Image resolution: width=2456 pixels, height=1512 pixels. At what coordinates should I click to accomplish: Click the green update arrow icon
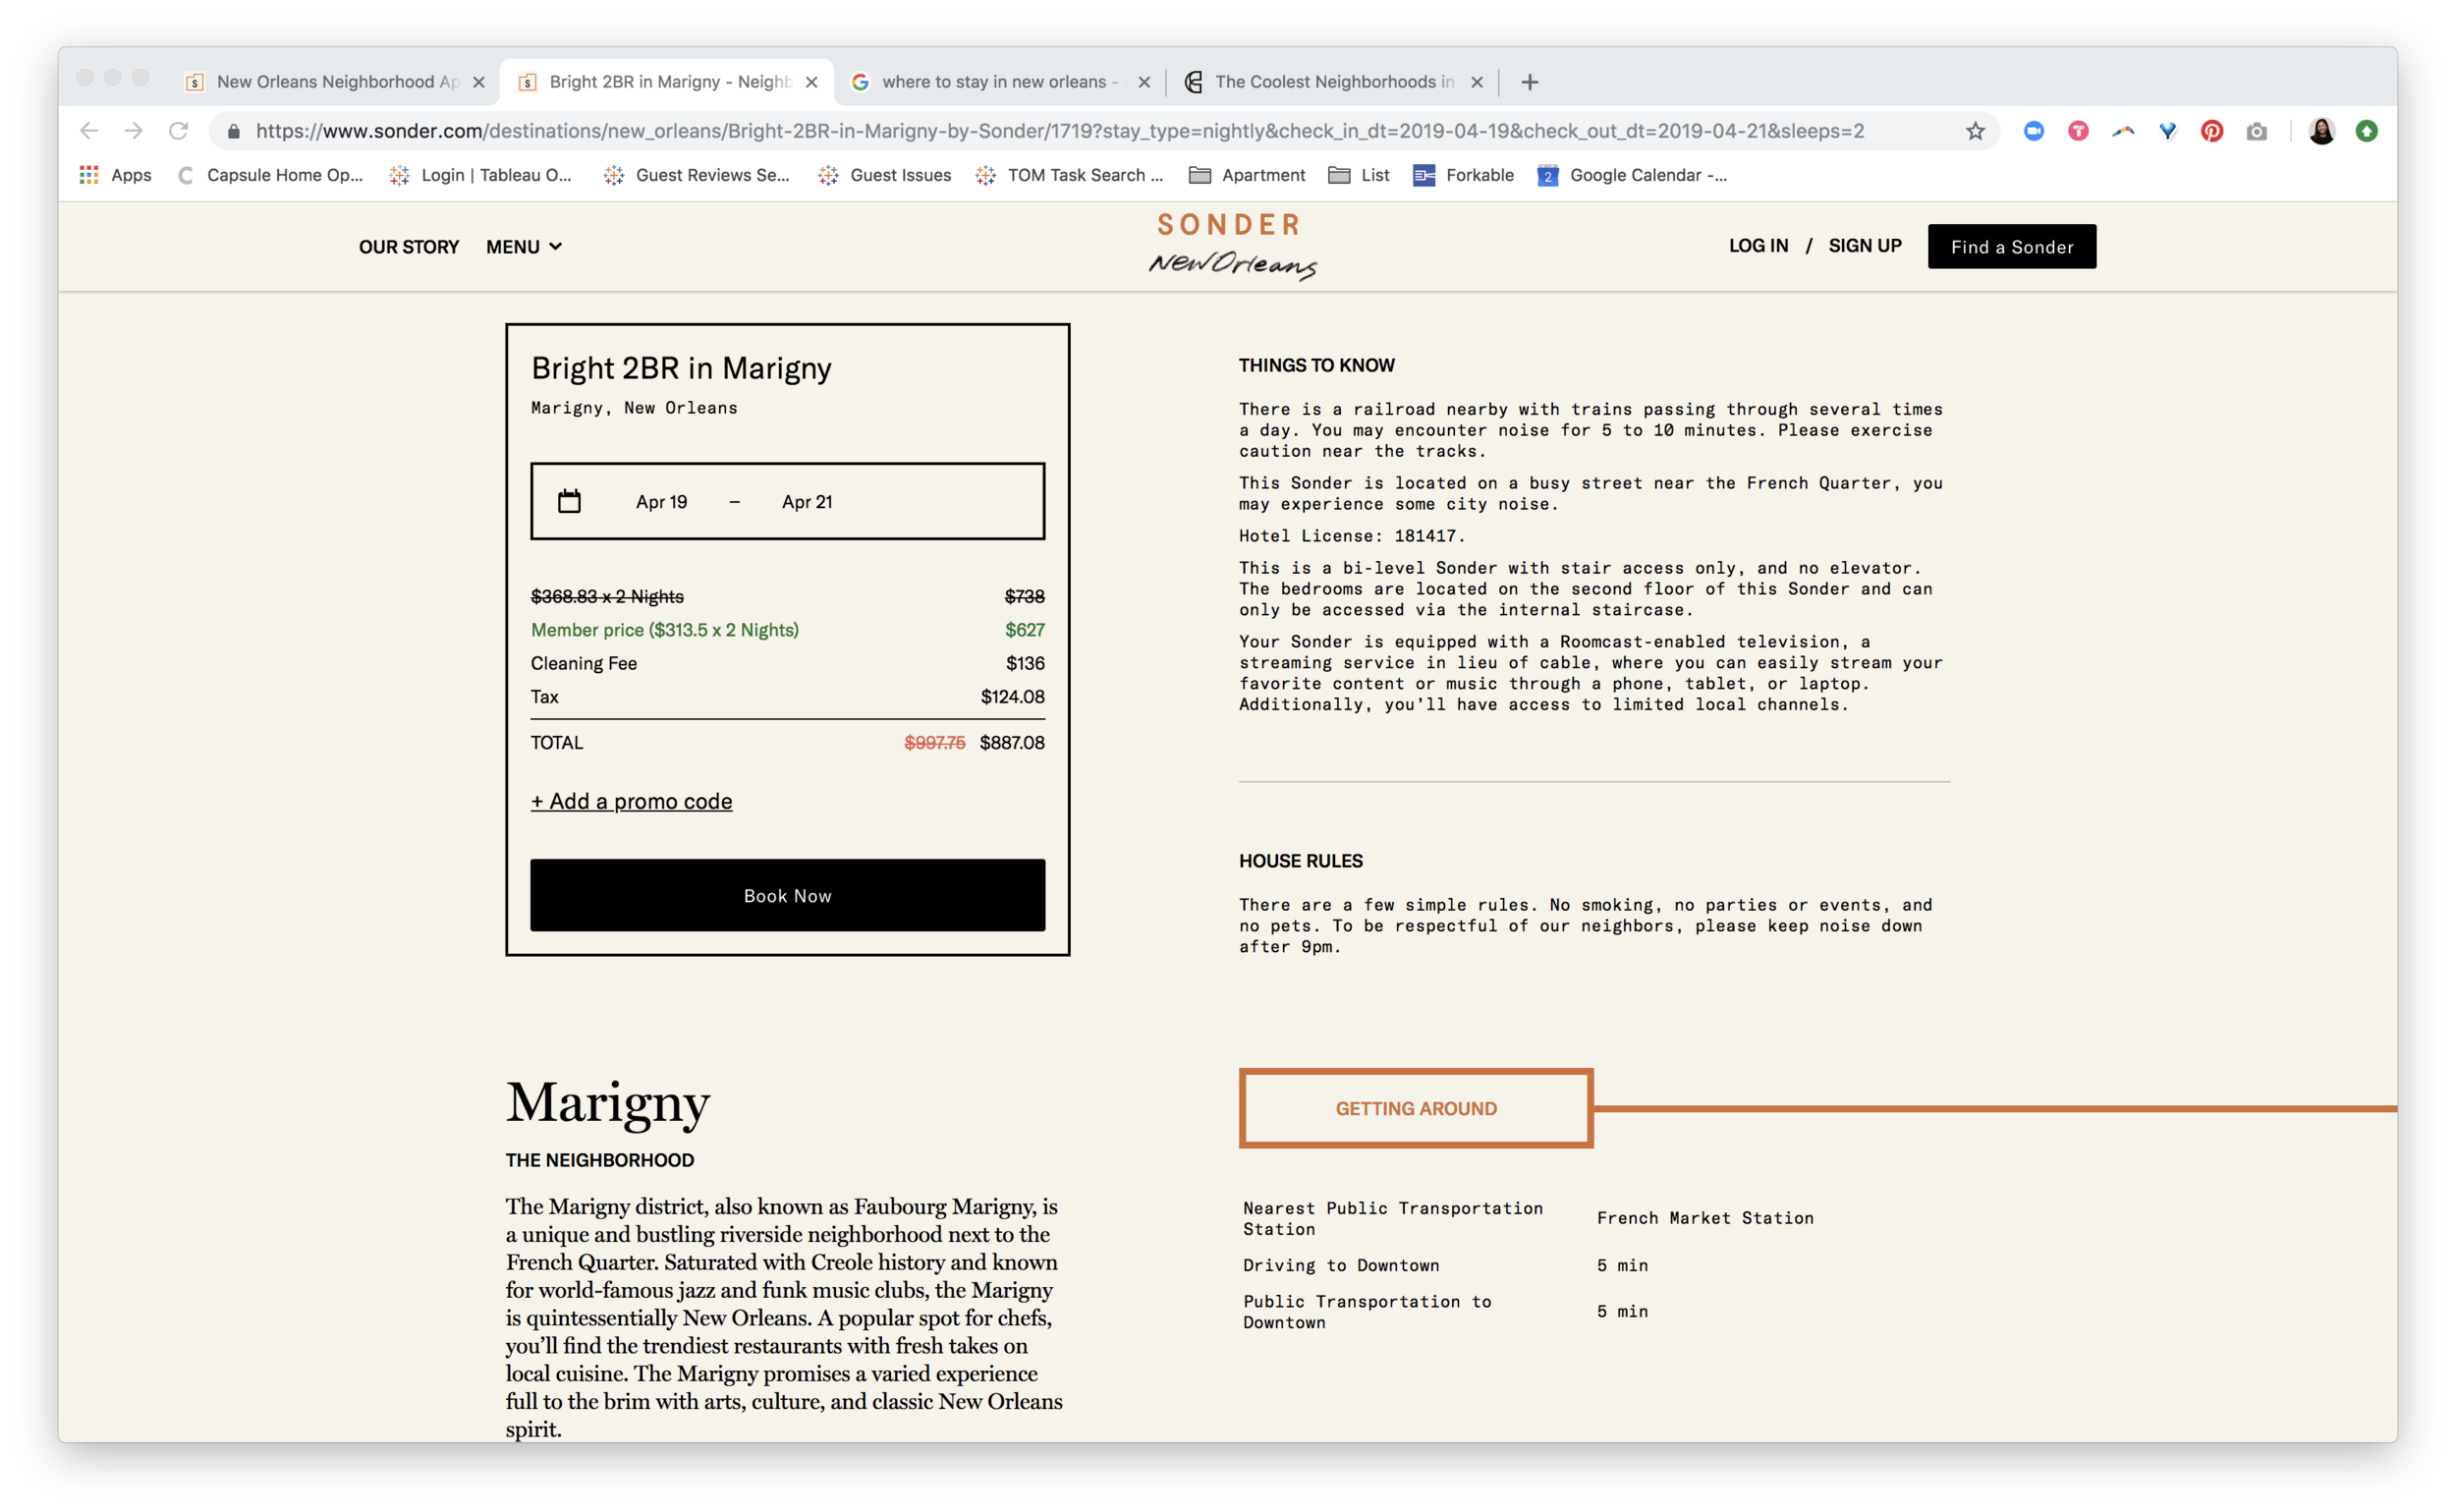click(2367, 131)
